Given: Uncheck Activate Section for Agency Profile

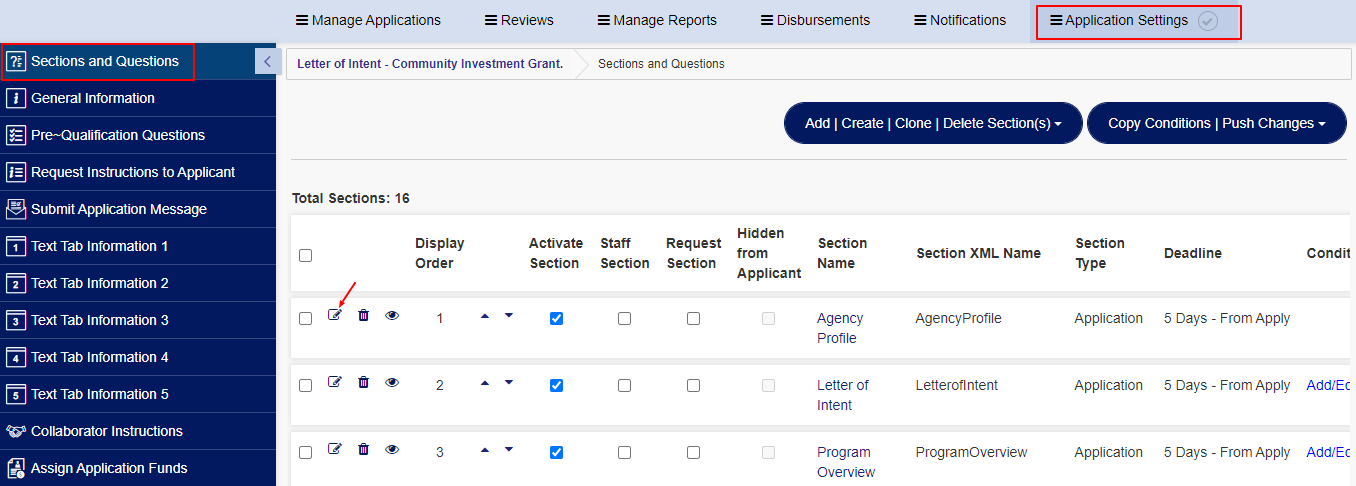Looking at the screenshot, I should click(556, 319).
